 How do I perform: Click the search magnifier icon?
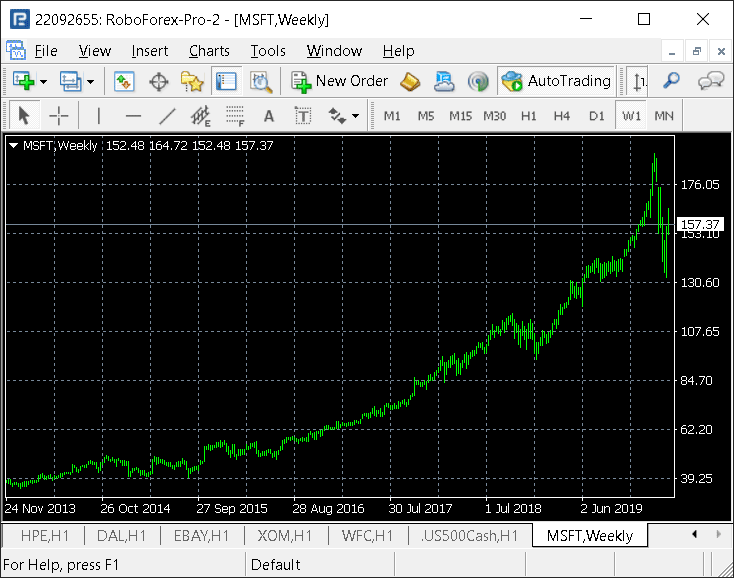pyautogui.click(x=672, y=80)
